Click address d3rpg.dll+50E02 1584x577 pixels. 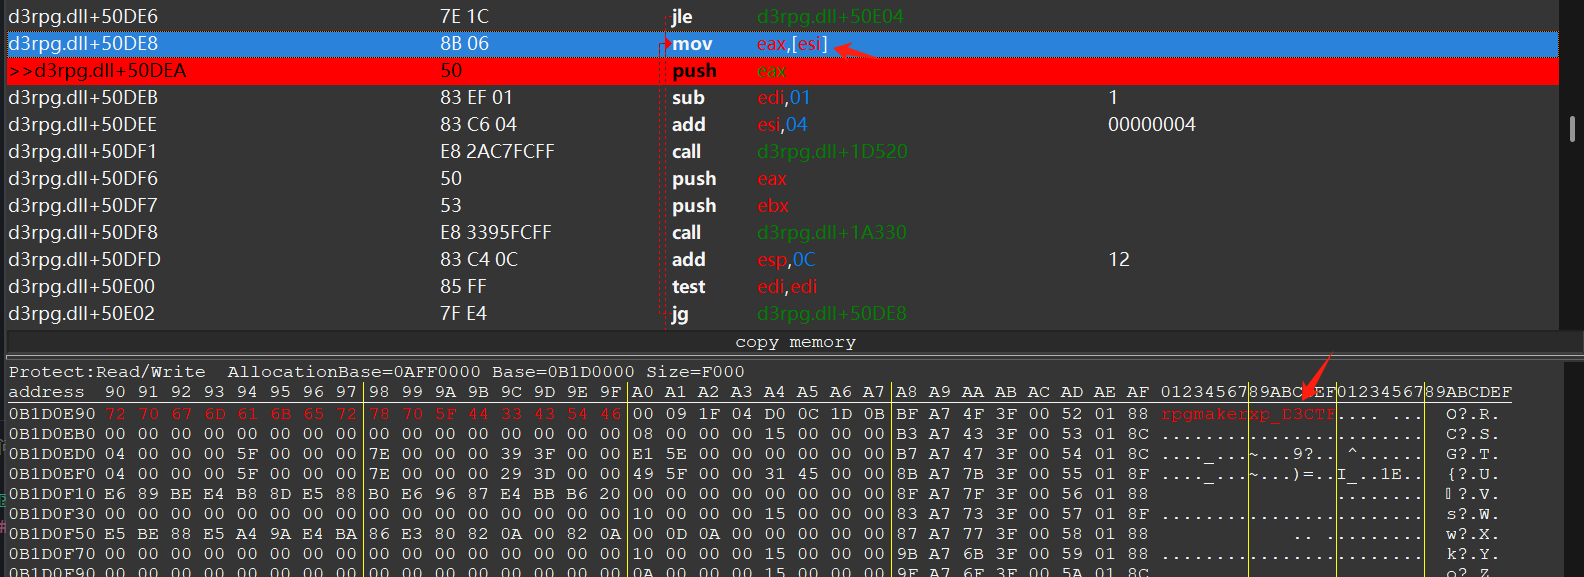point(82,314)
